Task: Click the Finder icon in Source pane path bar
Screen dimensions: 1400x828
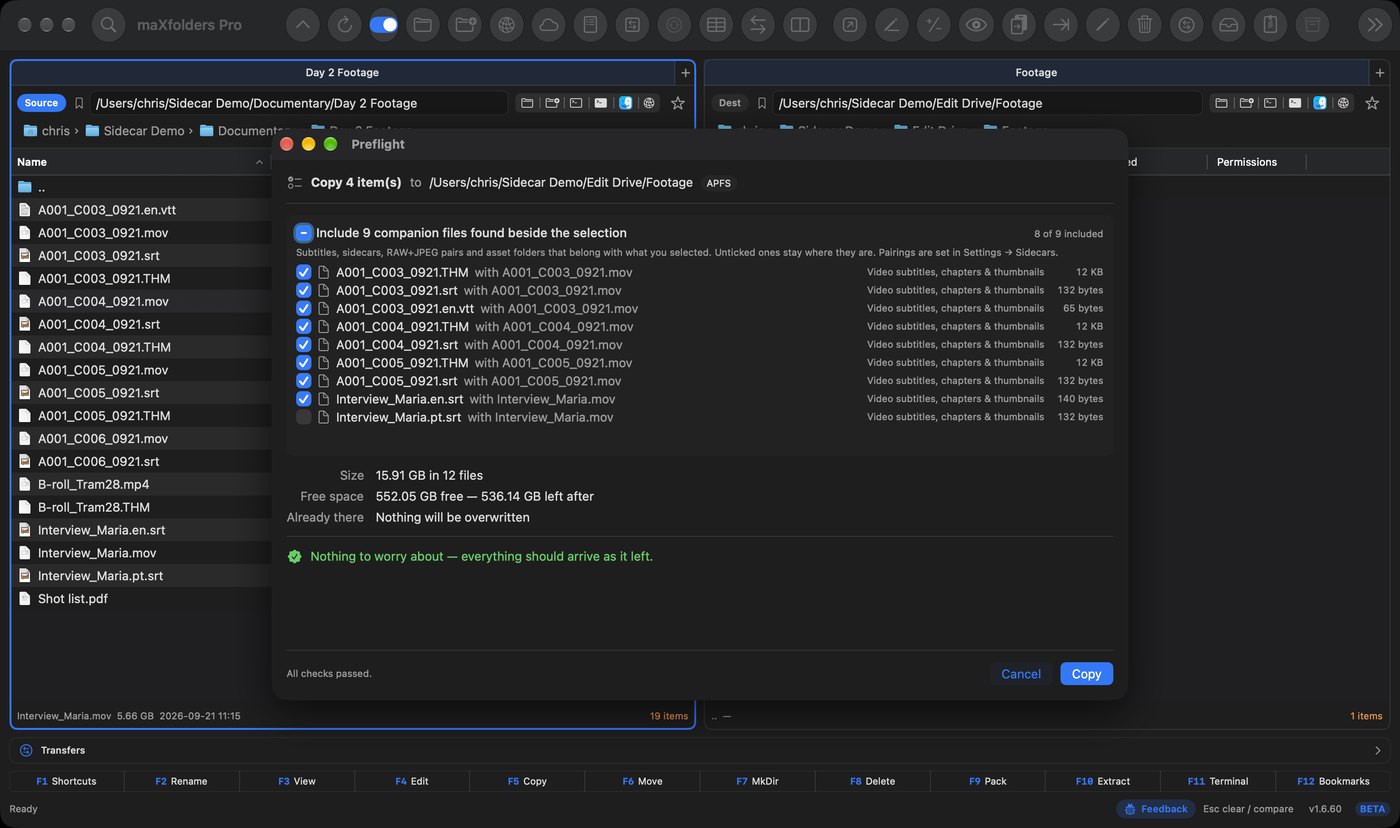Action: click(x=625, y=103)
